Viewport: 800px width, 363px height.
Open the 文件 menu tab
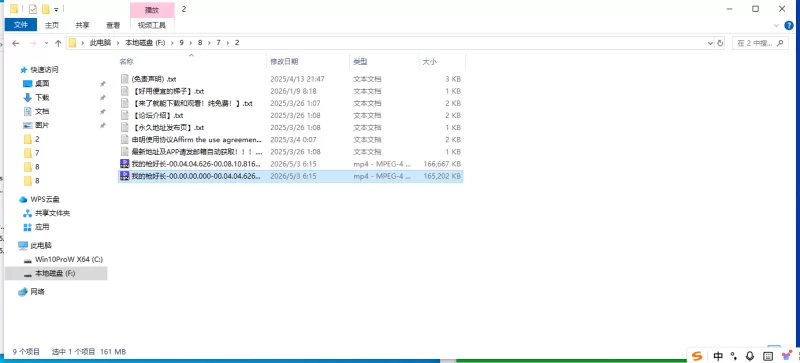coord(20,25)
